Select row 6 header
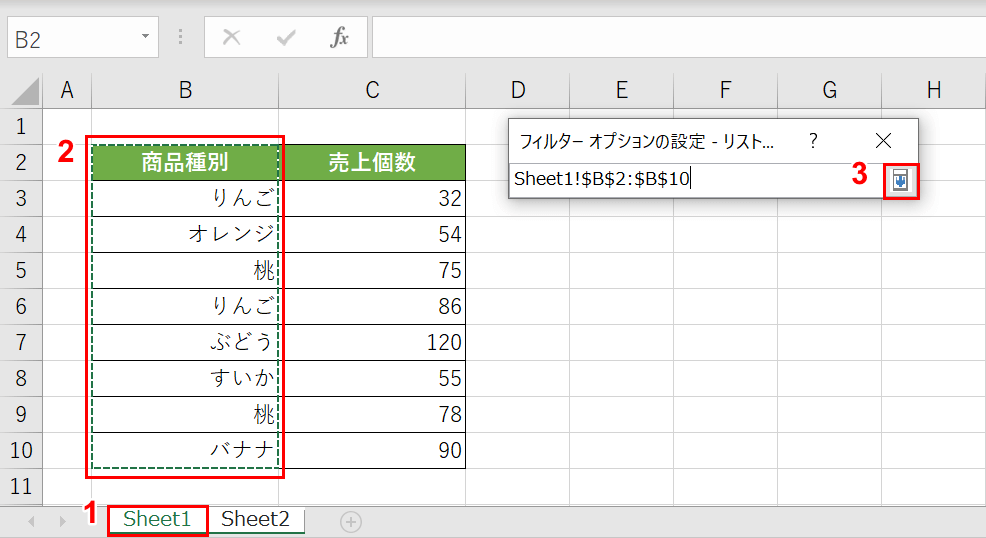This screenshot has height=538, width=986. 21,306
